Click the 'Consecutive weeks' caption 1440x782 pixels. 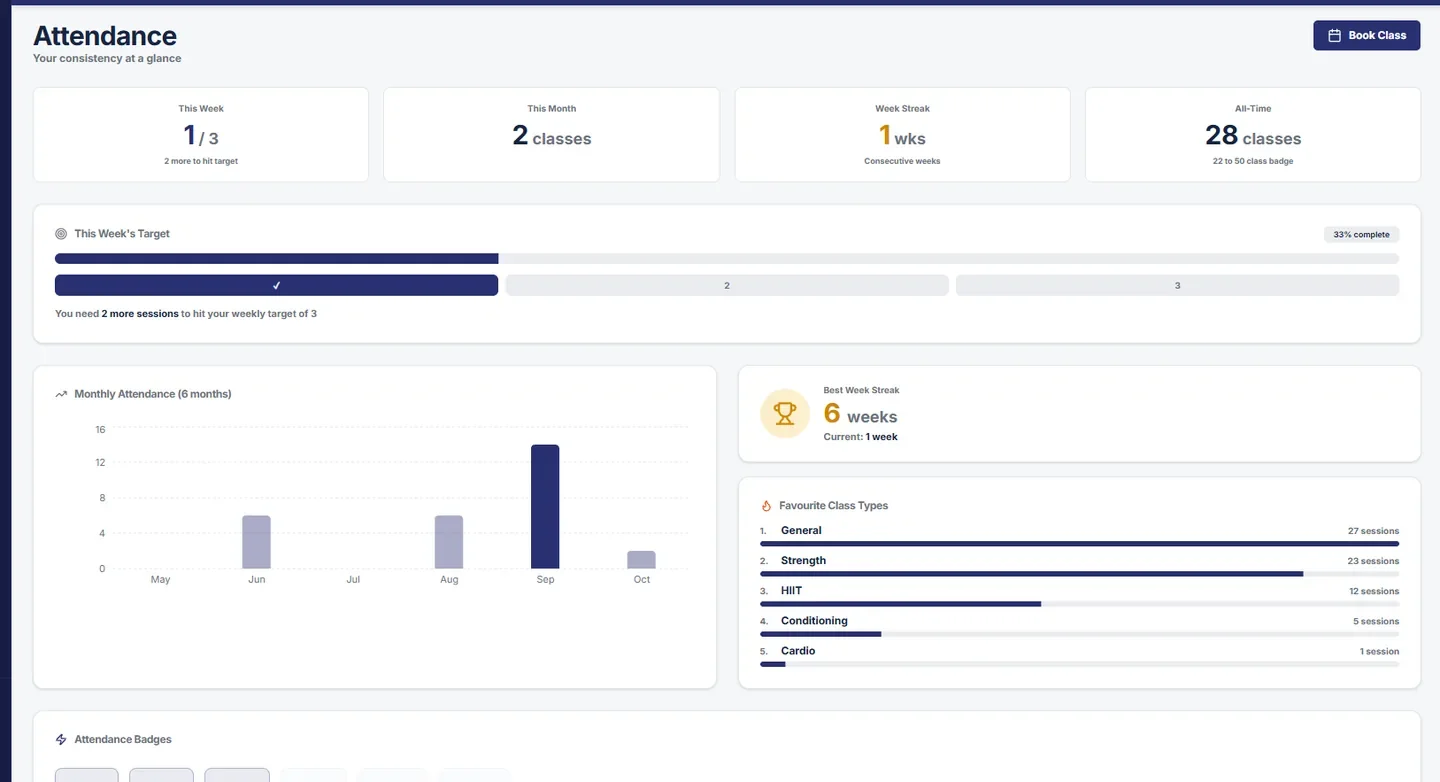pyautogui.click(x=902, y=161)
